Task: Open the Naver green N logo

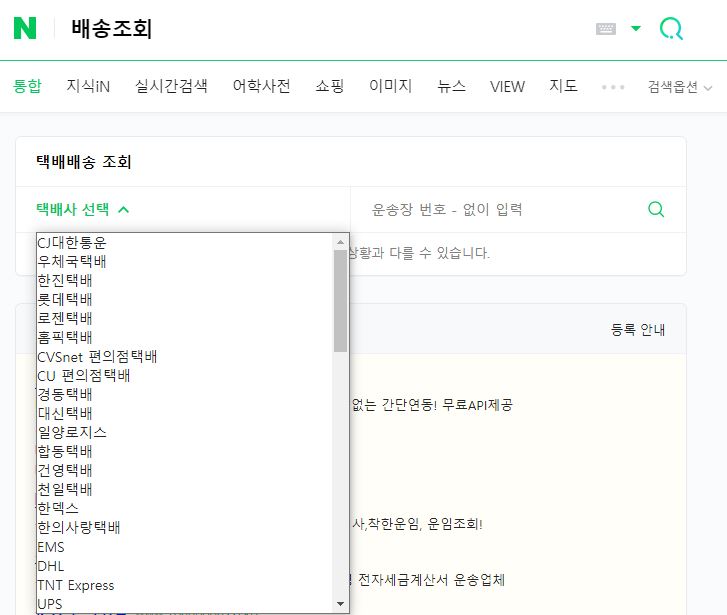Action: pyautogui.click(x=25, y=28)
